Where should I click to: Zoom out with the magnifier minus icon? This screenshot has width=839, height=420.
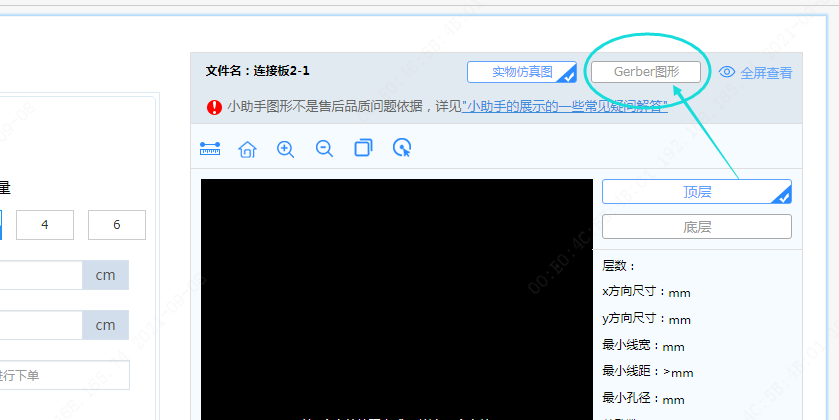tap(324, 149)
